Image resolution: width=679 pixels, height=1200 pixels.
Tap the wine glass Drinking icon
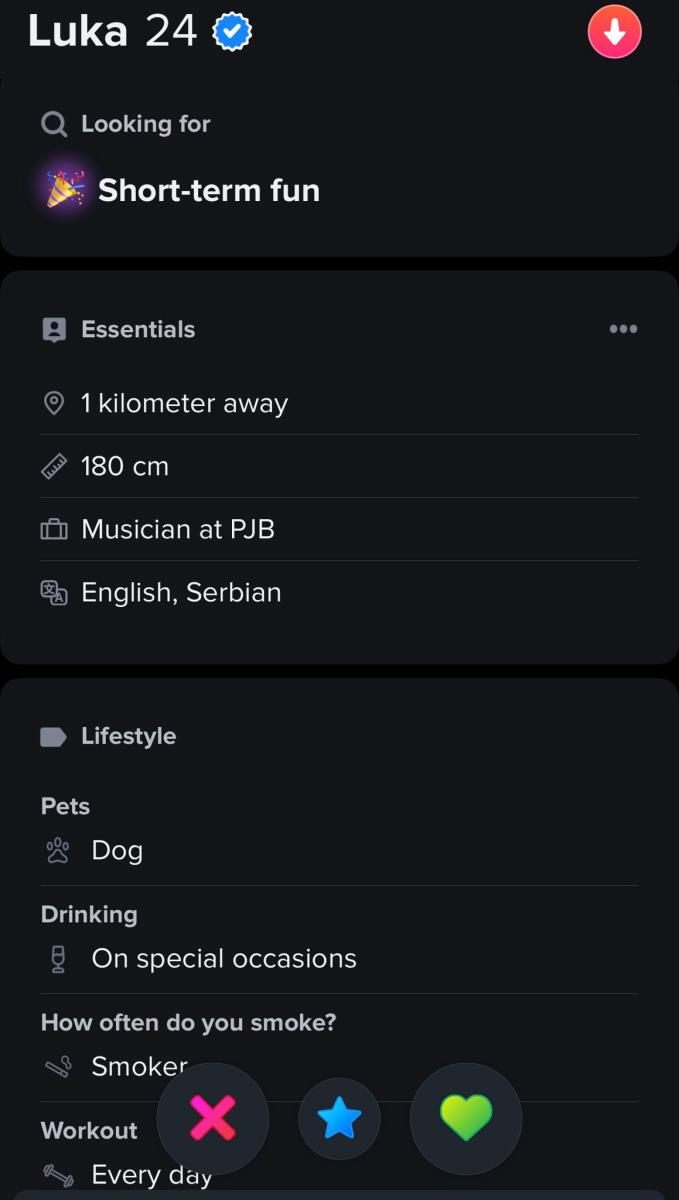pyautogui.click(x=58, y=959)
